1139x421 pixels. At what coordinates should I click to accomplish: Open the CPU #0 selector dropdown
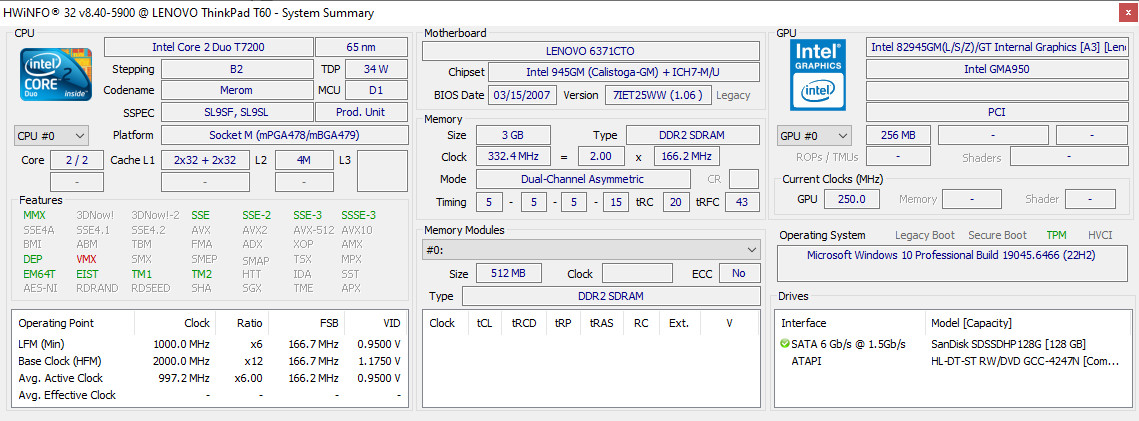coord(51,136)
